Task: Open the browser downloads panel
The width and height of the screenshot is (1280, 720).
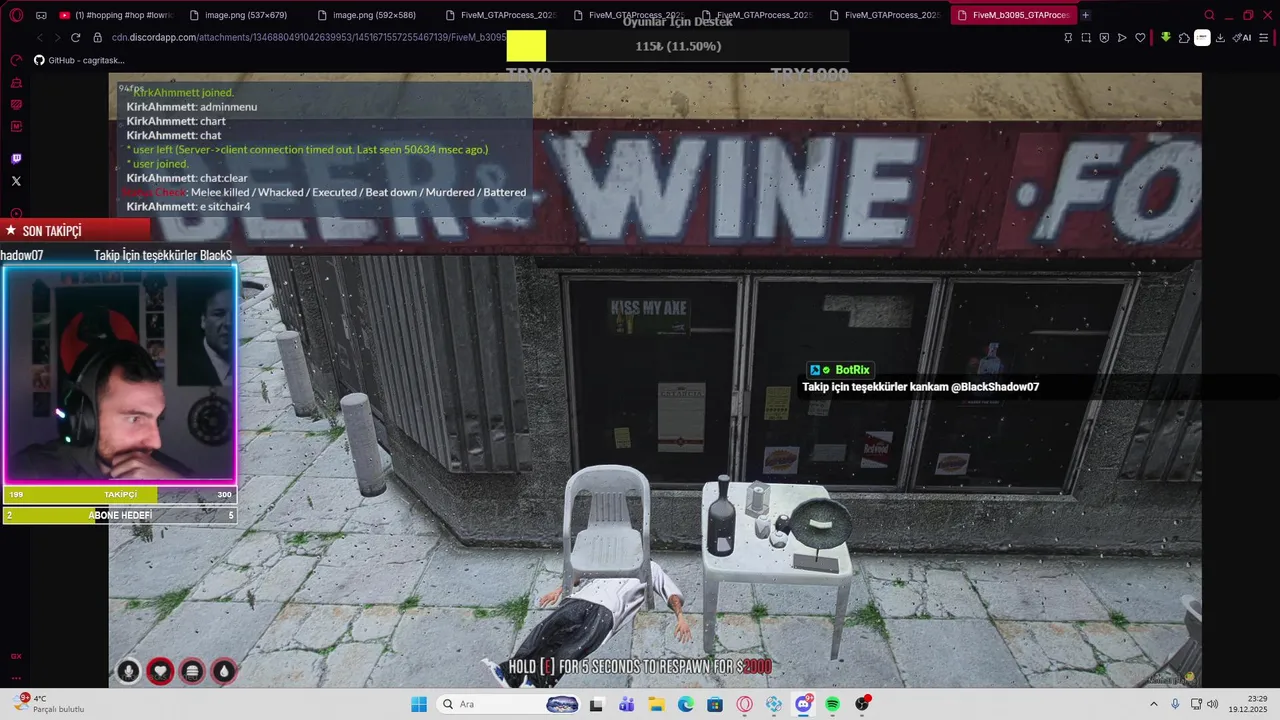Action: [1220, 38]
